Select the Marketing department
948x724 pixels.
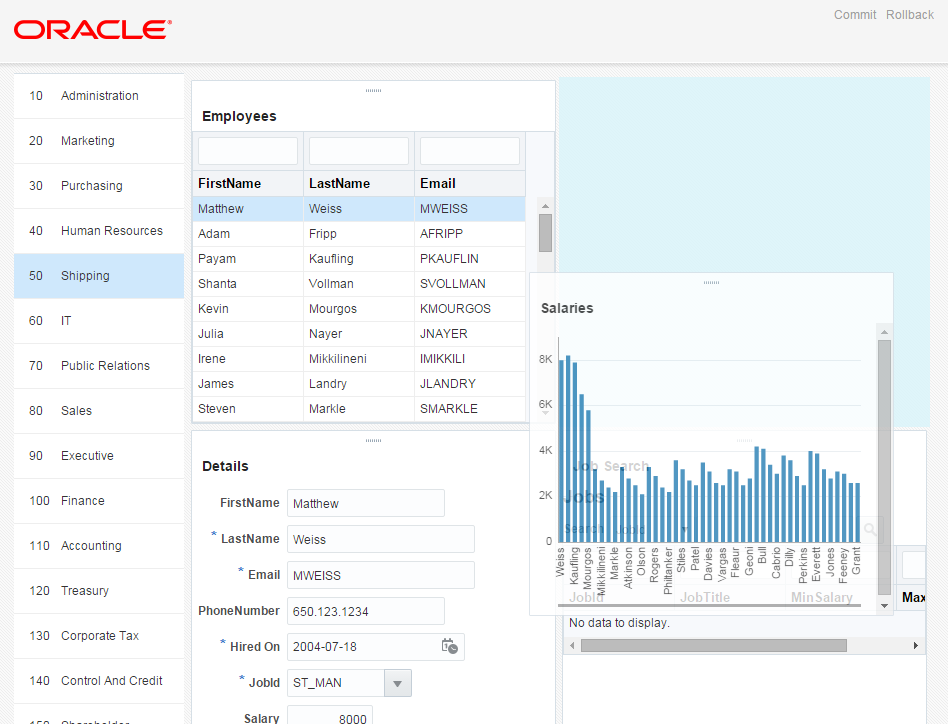click(99, 141)
